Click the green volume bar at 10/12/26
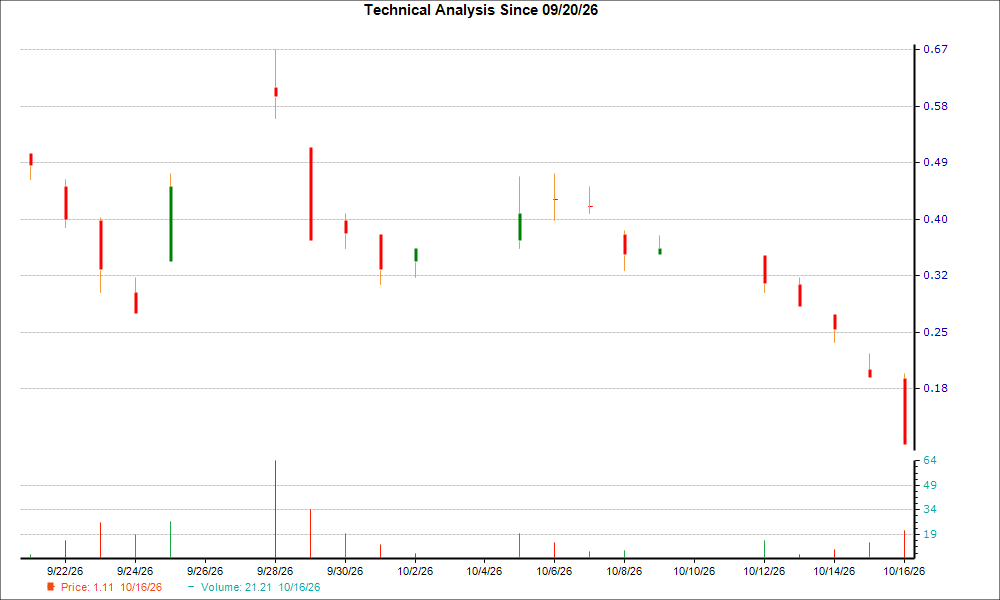1000x600 pixels. pyautogui.click(x=764, y=549)
